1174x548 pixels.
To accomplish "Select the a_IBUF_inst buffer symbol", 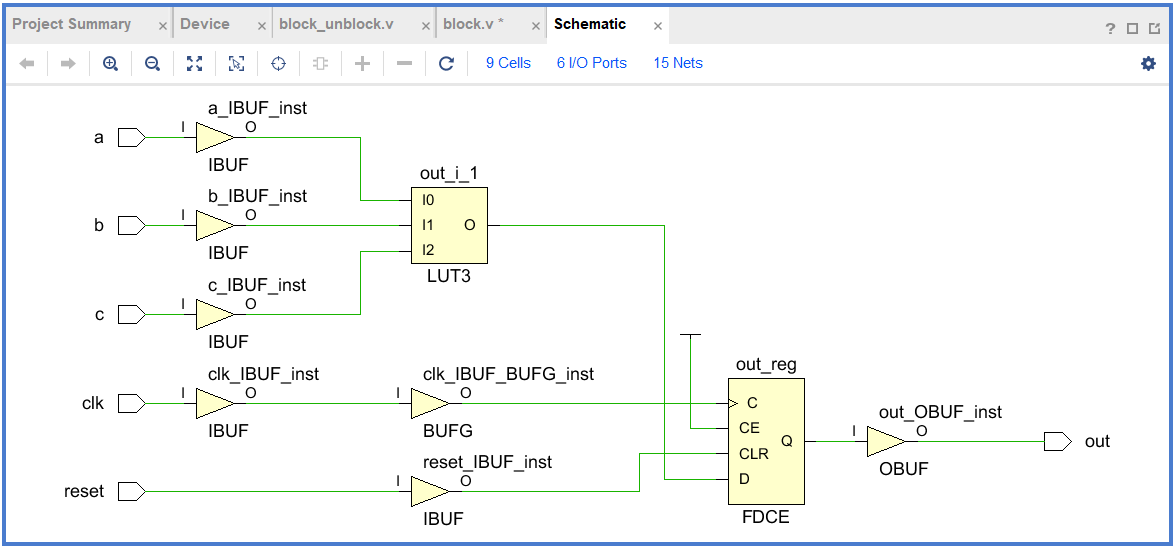I will click(x=215, y=138).
